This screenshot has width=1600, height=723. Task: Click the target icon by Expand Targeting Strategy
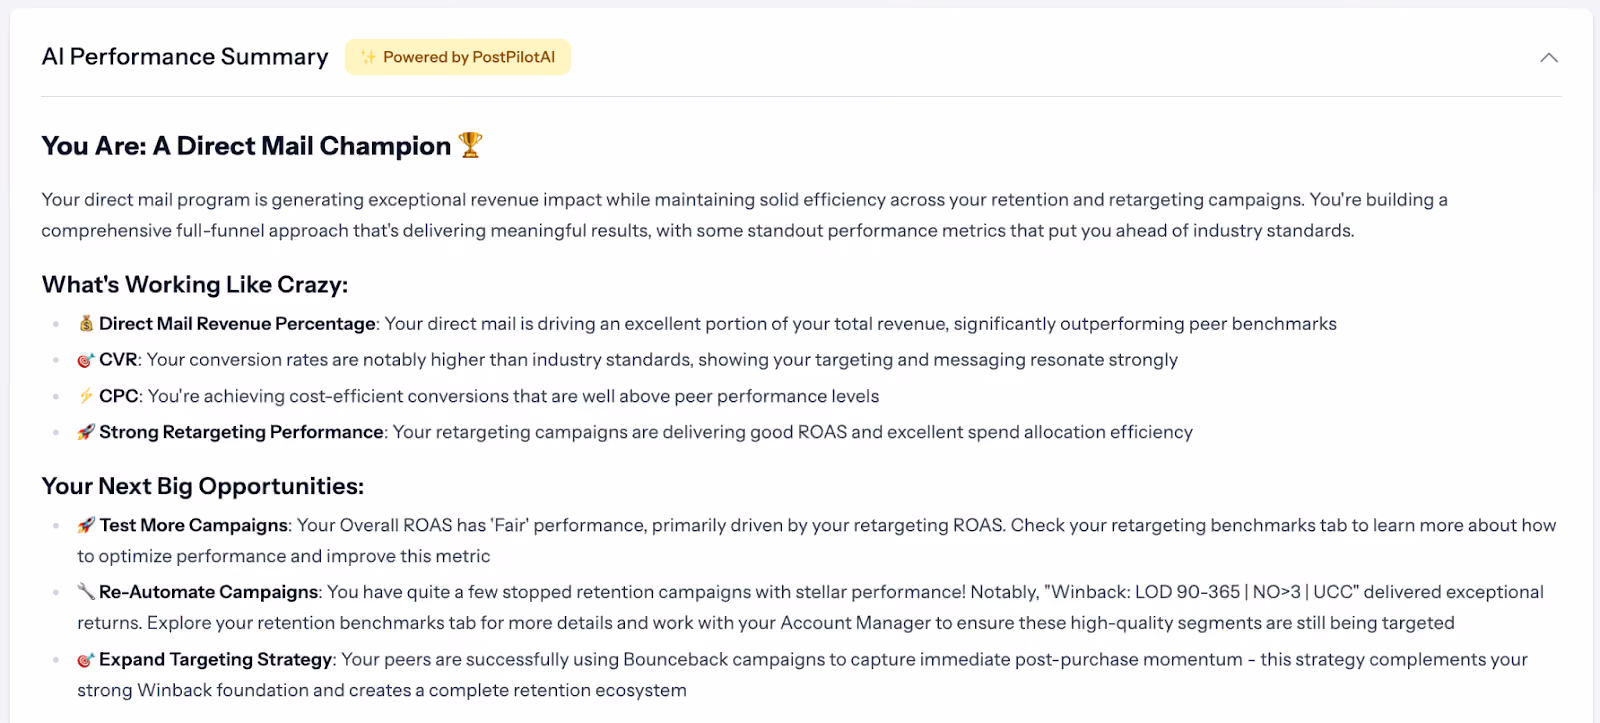tap(86, 660)
